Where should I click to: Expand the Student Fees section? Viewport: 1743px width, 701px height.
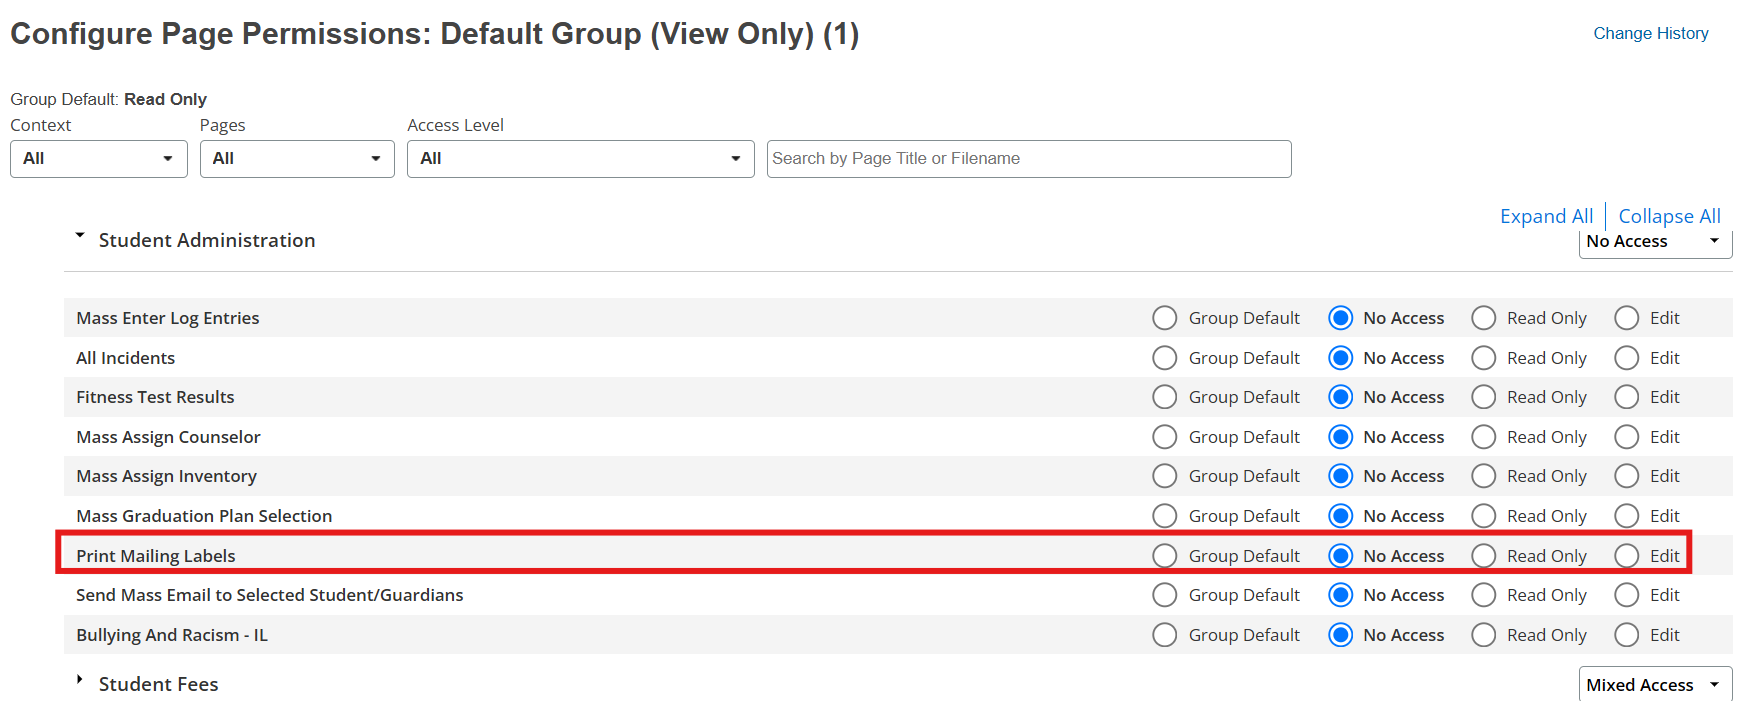(80, 679)
